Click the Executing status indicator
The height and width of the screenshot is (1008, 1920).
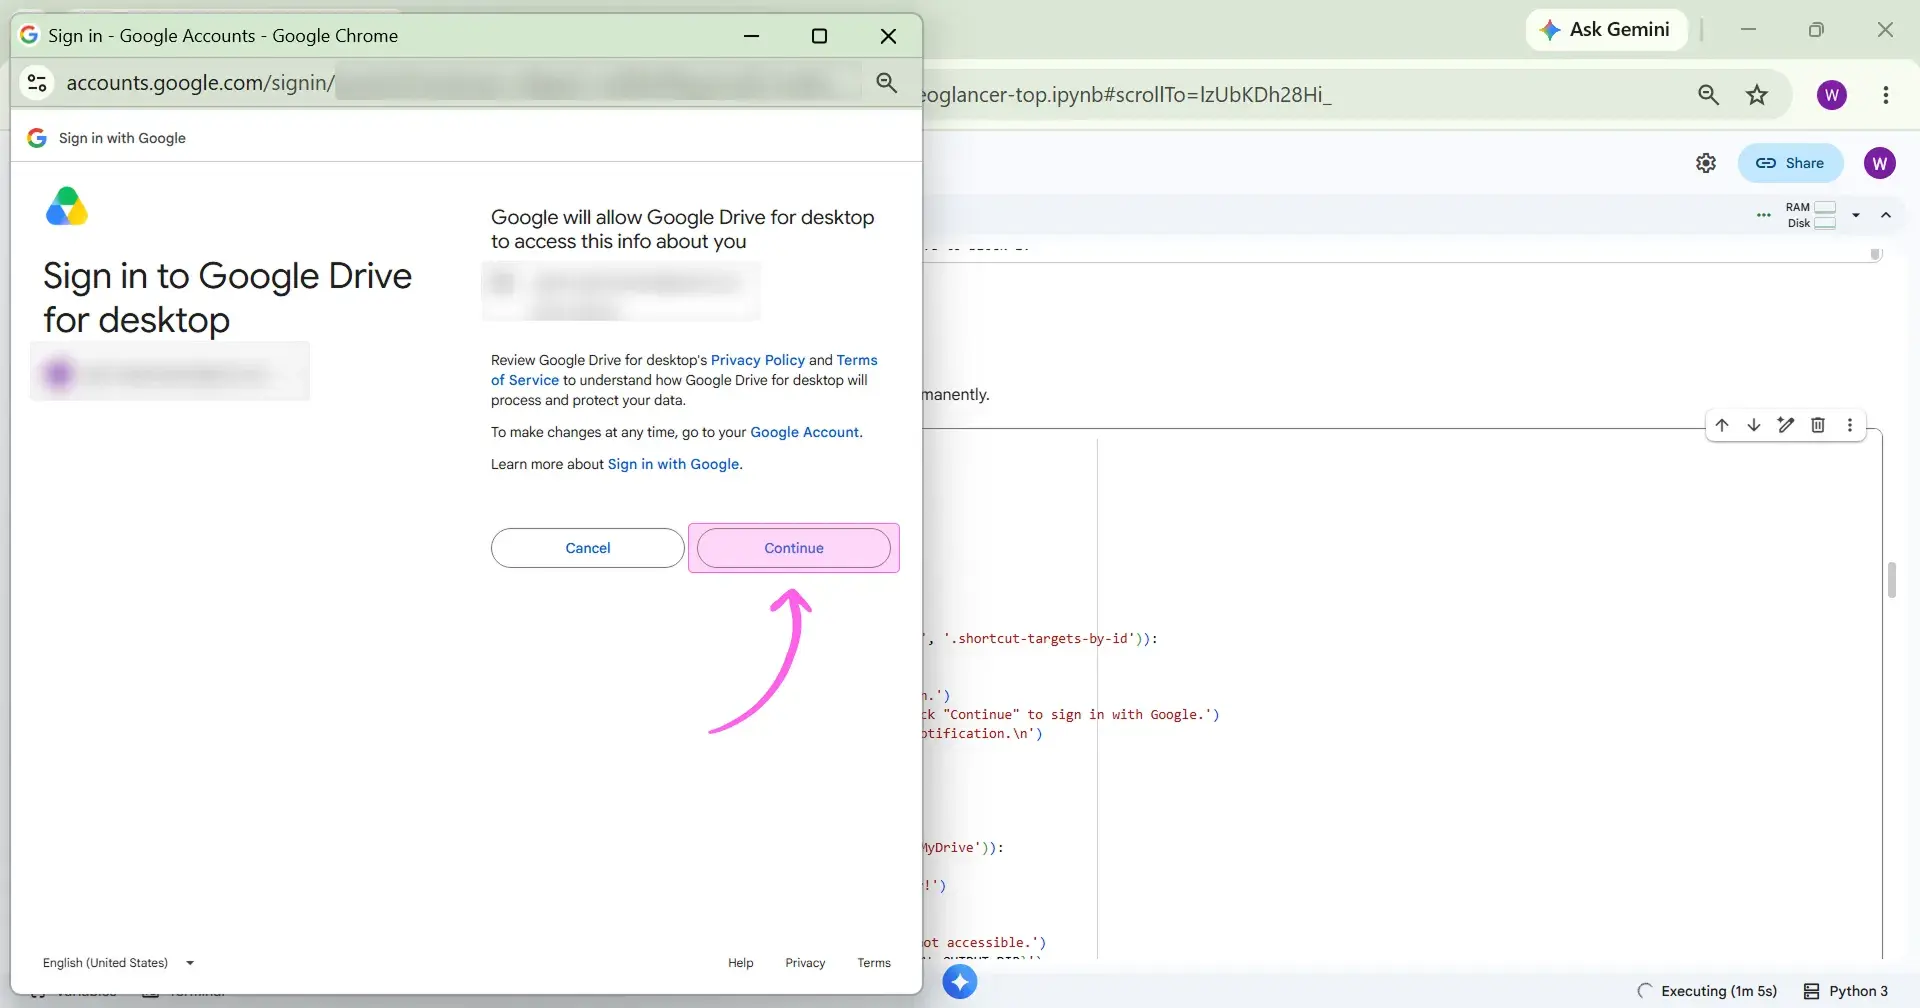pos(1708,991)
